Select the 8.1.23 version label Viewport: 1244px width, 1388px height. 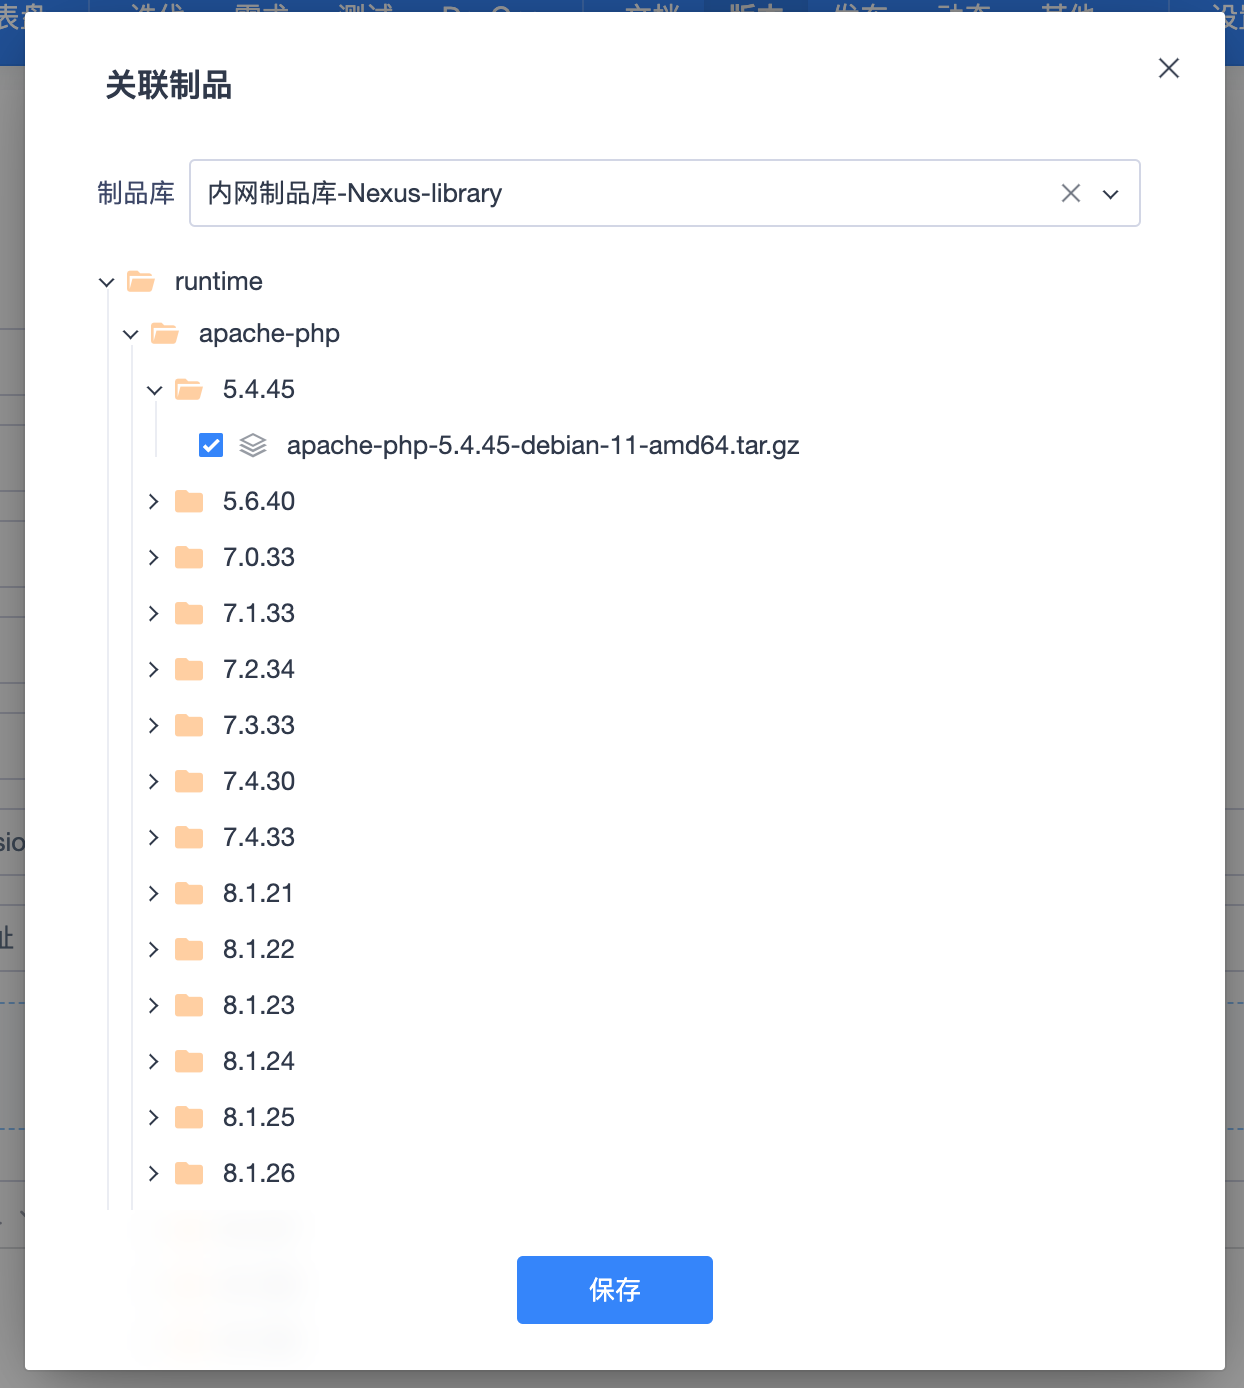tap(259, 1005)
